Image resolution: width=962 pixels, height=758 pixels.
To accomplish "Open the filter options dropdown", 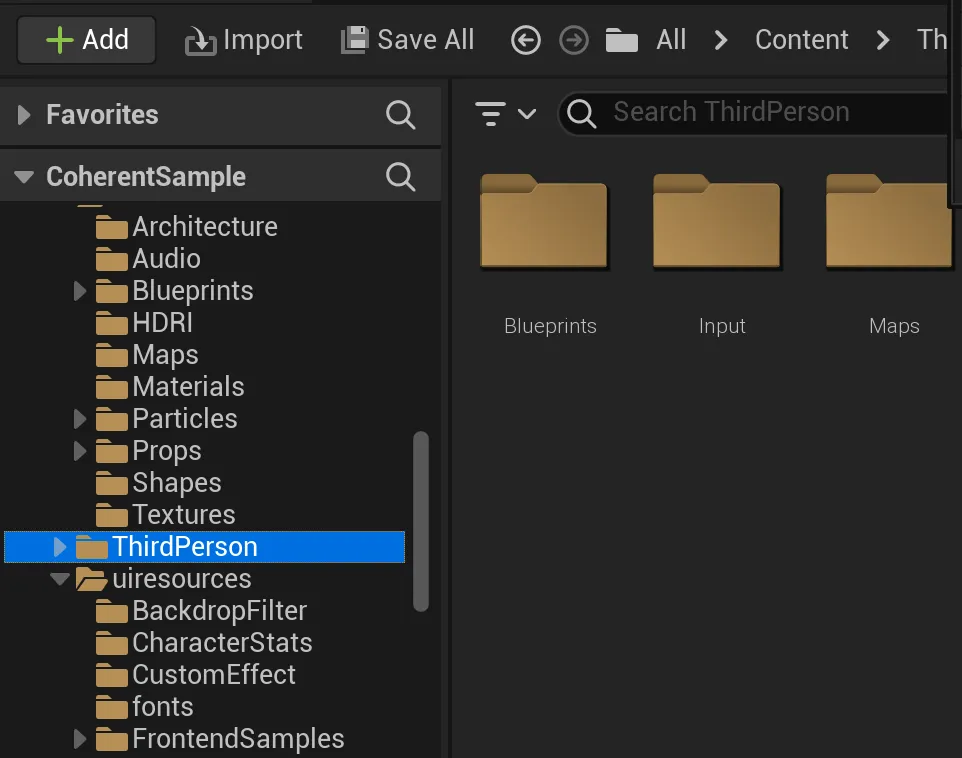I will click(505, 113).
